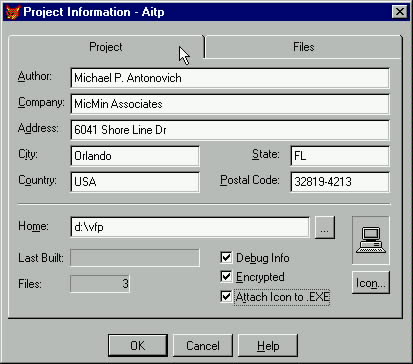Uncheck Attach Icon to .EXE

(226, 296)
